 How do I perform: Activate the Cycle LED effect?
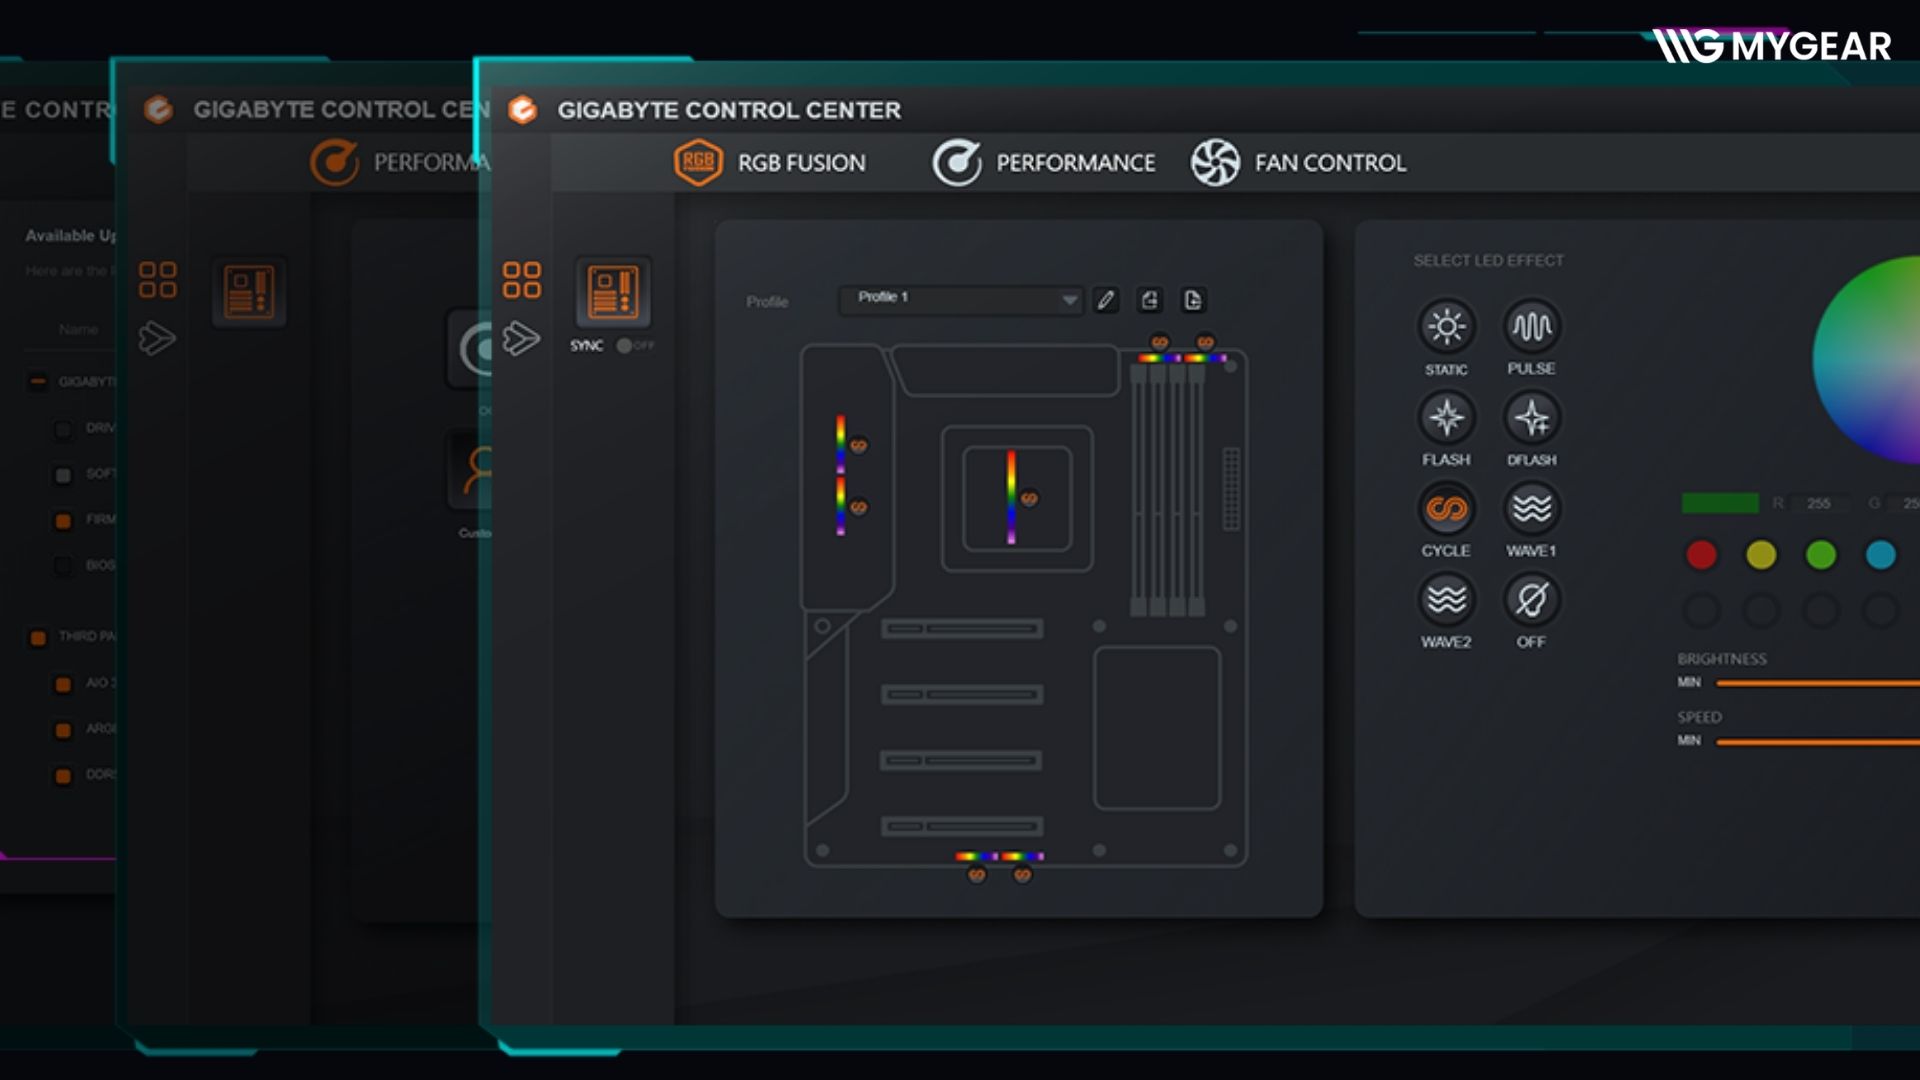coord(1446,509)
